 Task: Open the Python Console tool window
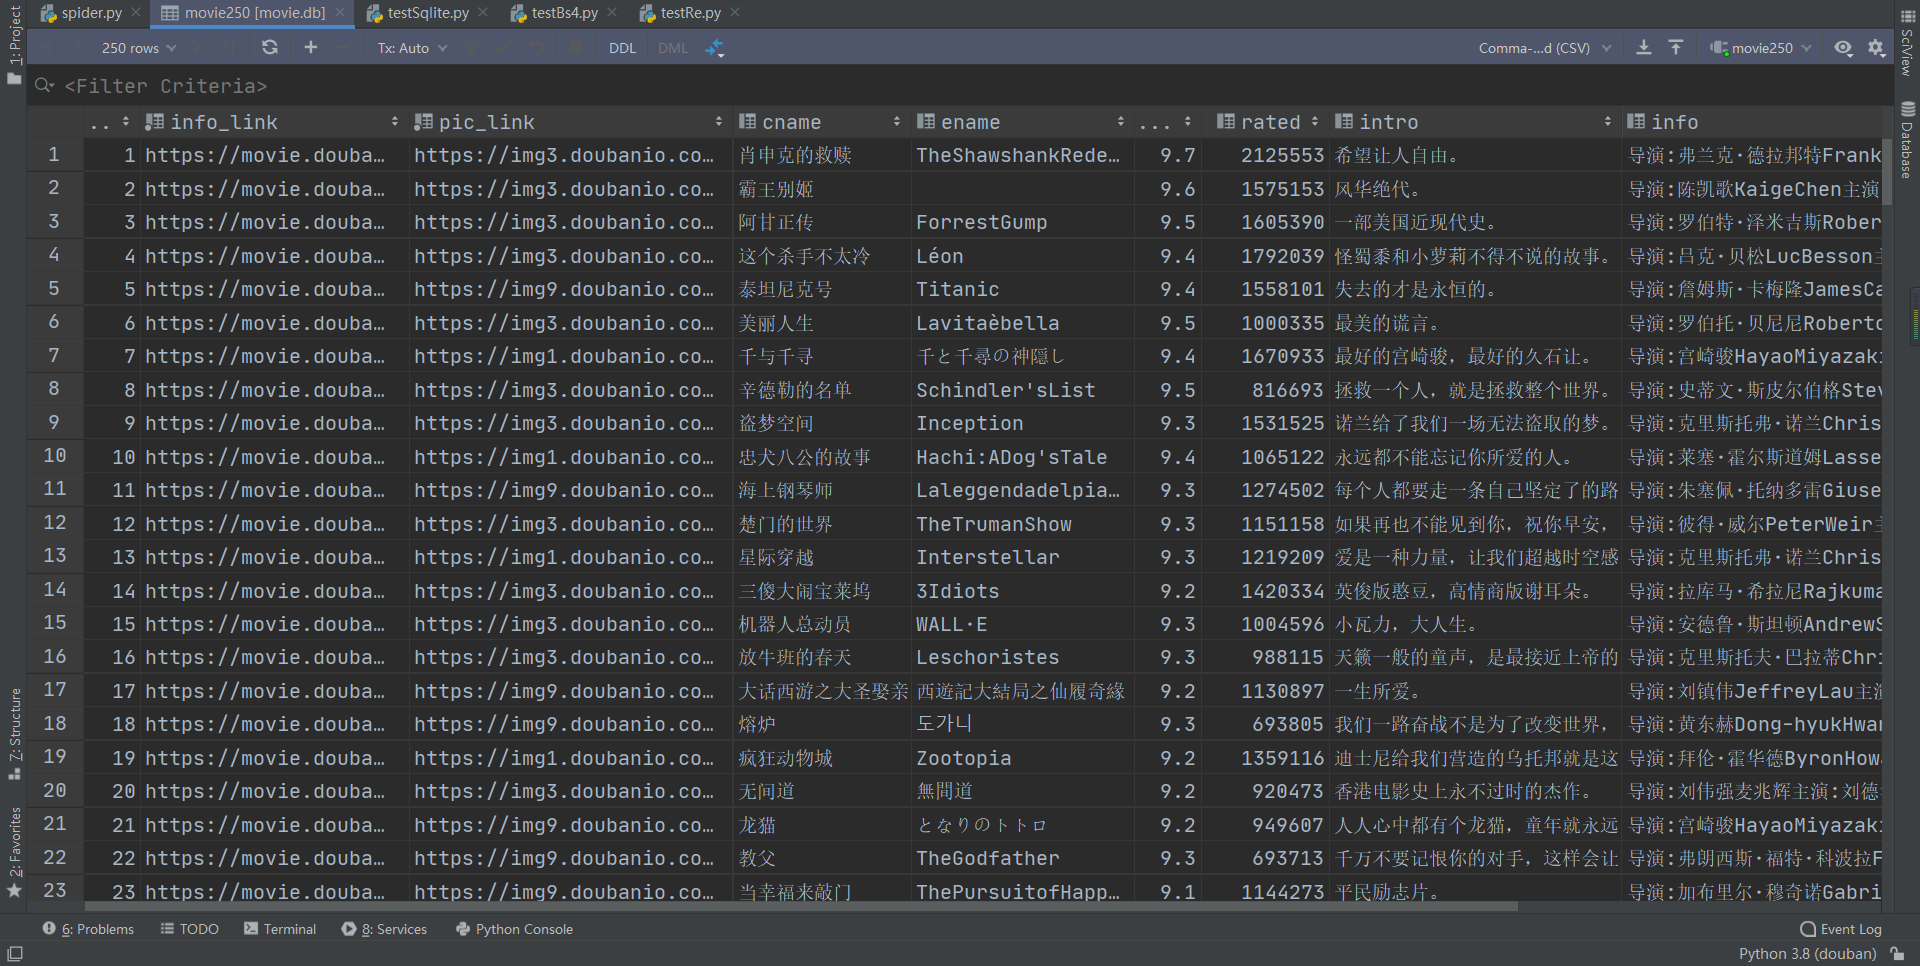pyautogui.click(x=514, y=929)
